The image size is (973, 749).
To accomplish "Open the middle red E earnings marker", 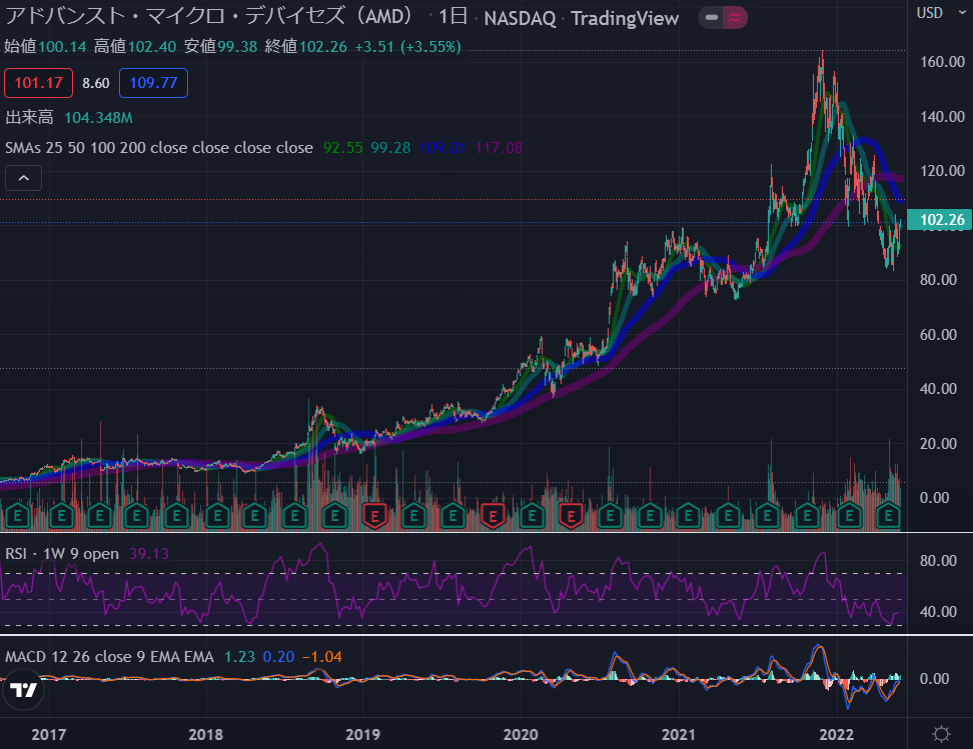I will pyautogui.click(x=493, y=516).
